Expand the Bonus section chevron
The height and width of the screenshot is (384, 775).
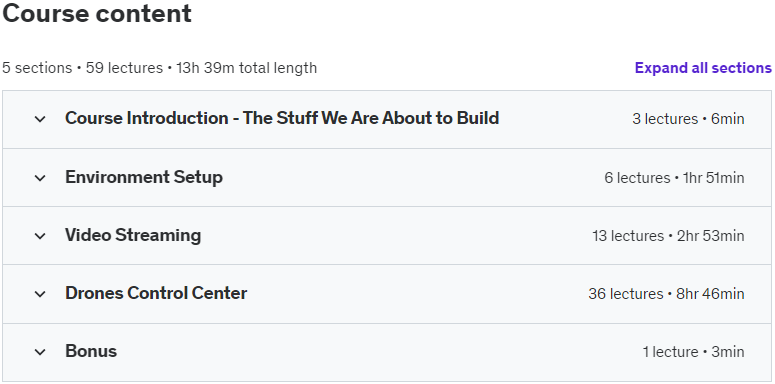click(40, 352)
